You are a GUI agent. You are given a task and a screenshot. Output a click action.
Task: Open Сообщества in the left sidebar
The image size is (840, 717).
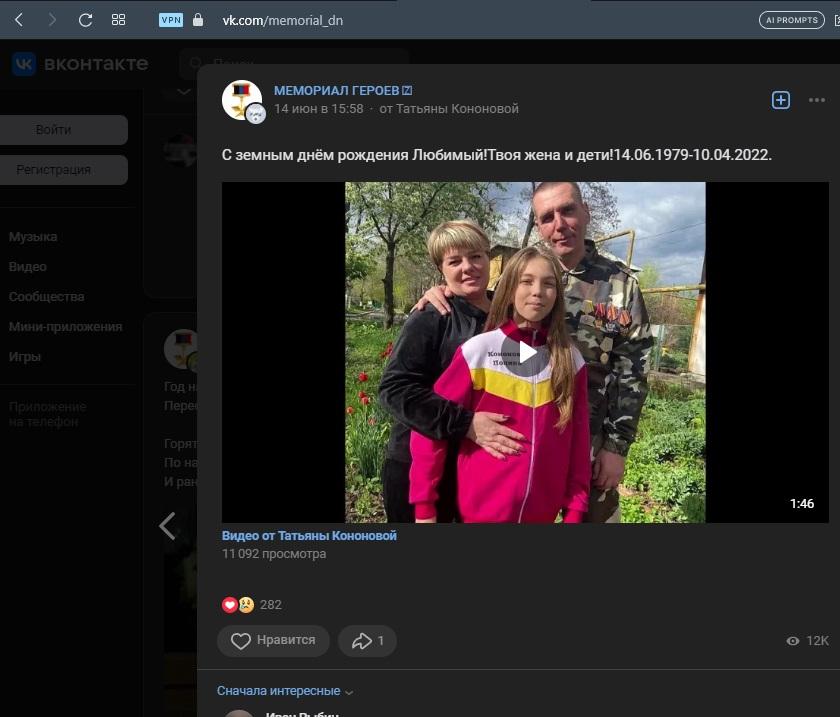click(47, 297)
